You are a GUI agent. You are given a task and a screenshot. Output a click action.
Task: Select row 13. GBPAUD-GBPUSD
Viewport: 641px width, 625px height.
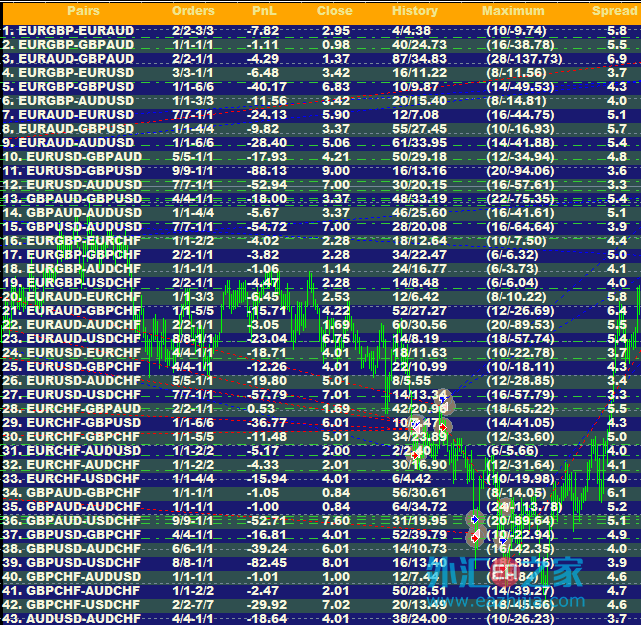pos(322,199)
